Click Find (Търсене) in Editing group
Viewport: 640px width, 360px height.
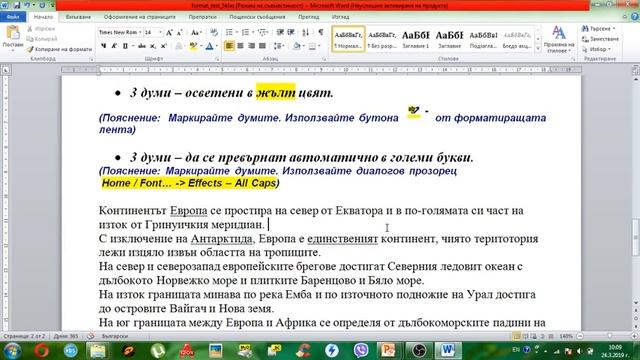click(x=598, y=29)
